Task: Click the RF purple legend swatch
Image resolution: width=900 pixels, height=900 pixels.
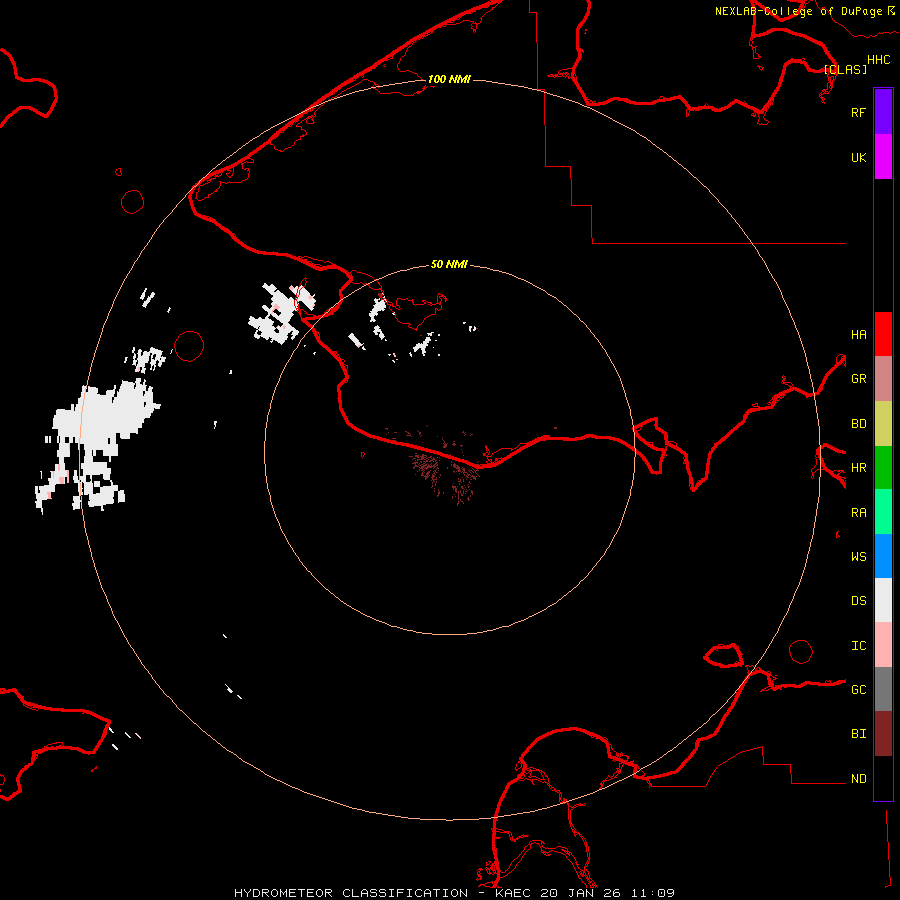Action: pyautogui.click(x=883, y=112)
